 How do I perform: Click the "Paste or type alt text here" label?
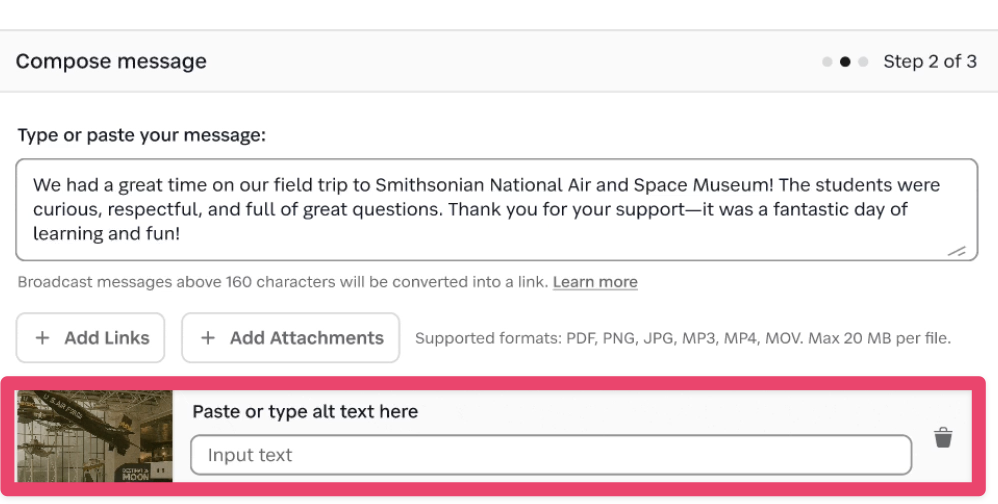click(x=305, y=411)
